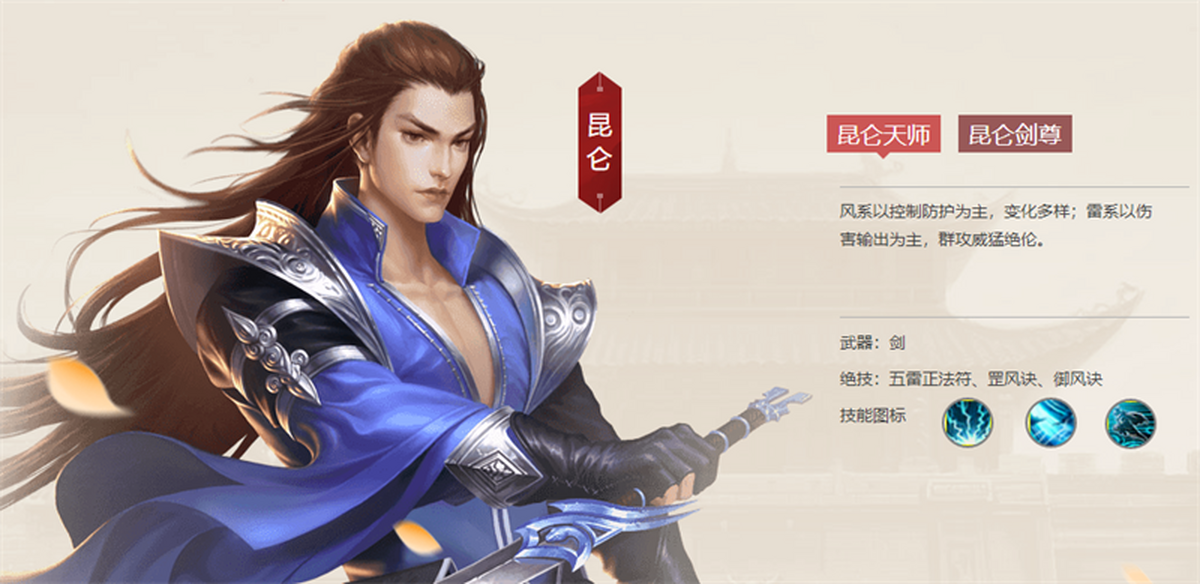Click the 技能图标 label
1200x584 pixels.
873,415
